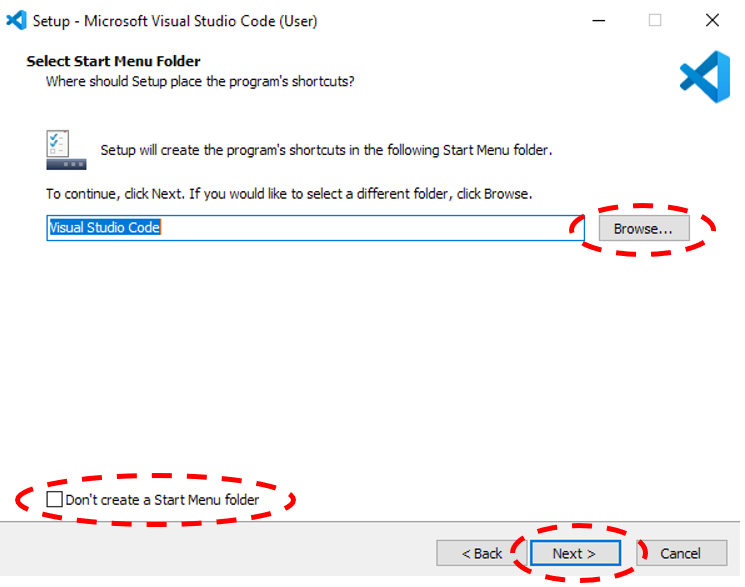Click the VS Code icon in title bar

(16, 20)
